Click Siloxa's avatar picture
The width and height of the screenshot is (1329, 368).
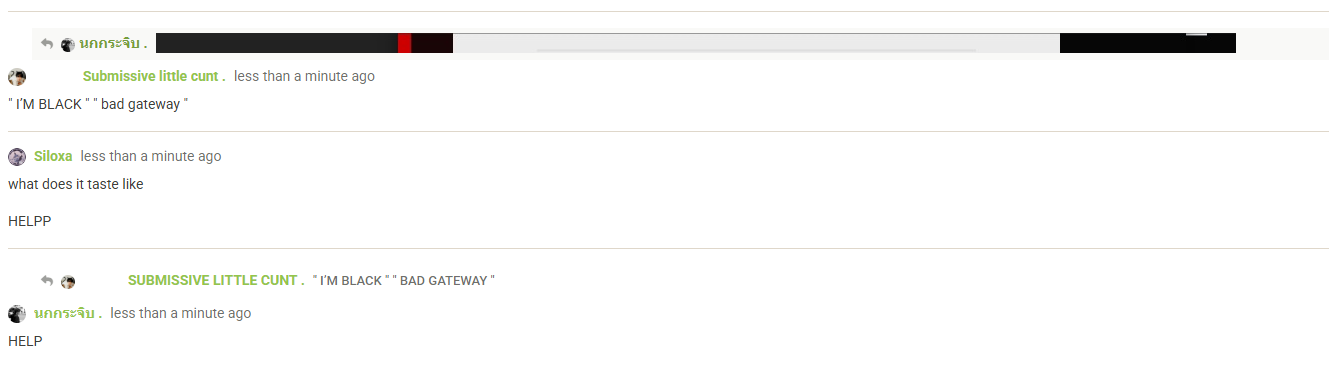[17, 157]
